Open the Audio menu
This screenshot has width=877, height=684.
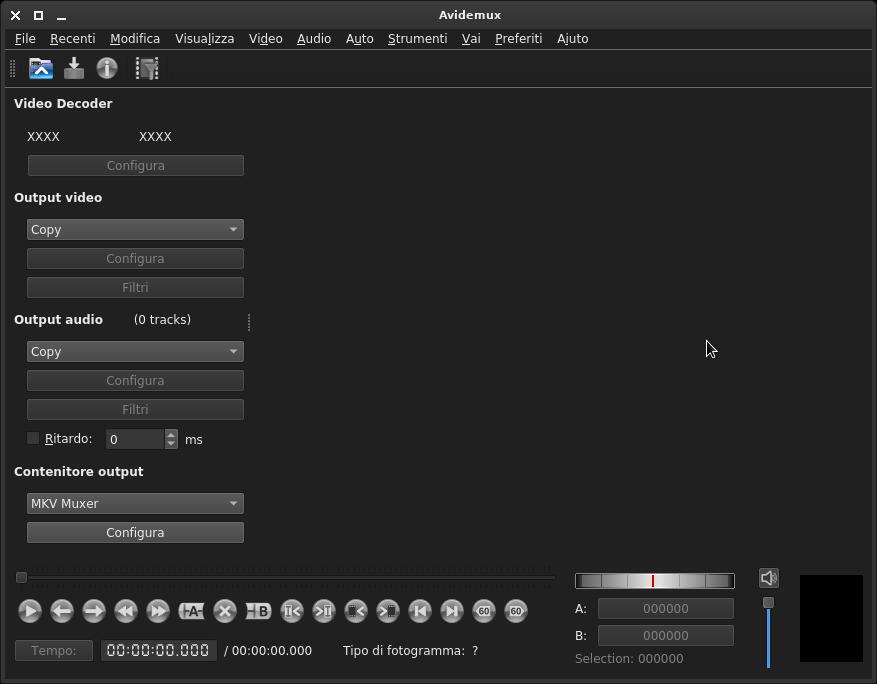(314, 39)
